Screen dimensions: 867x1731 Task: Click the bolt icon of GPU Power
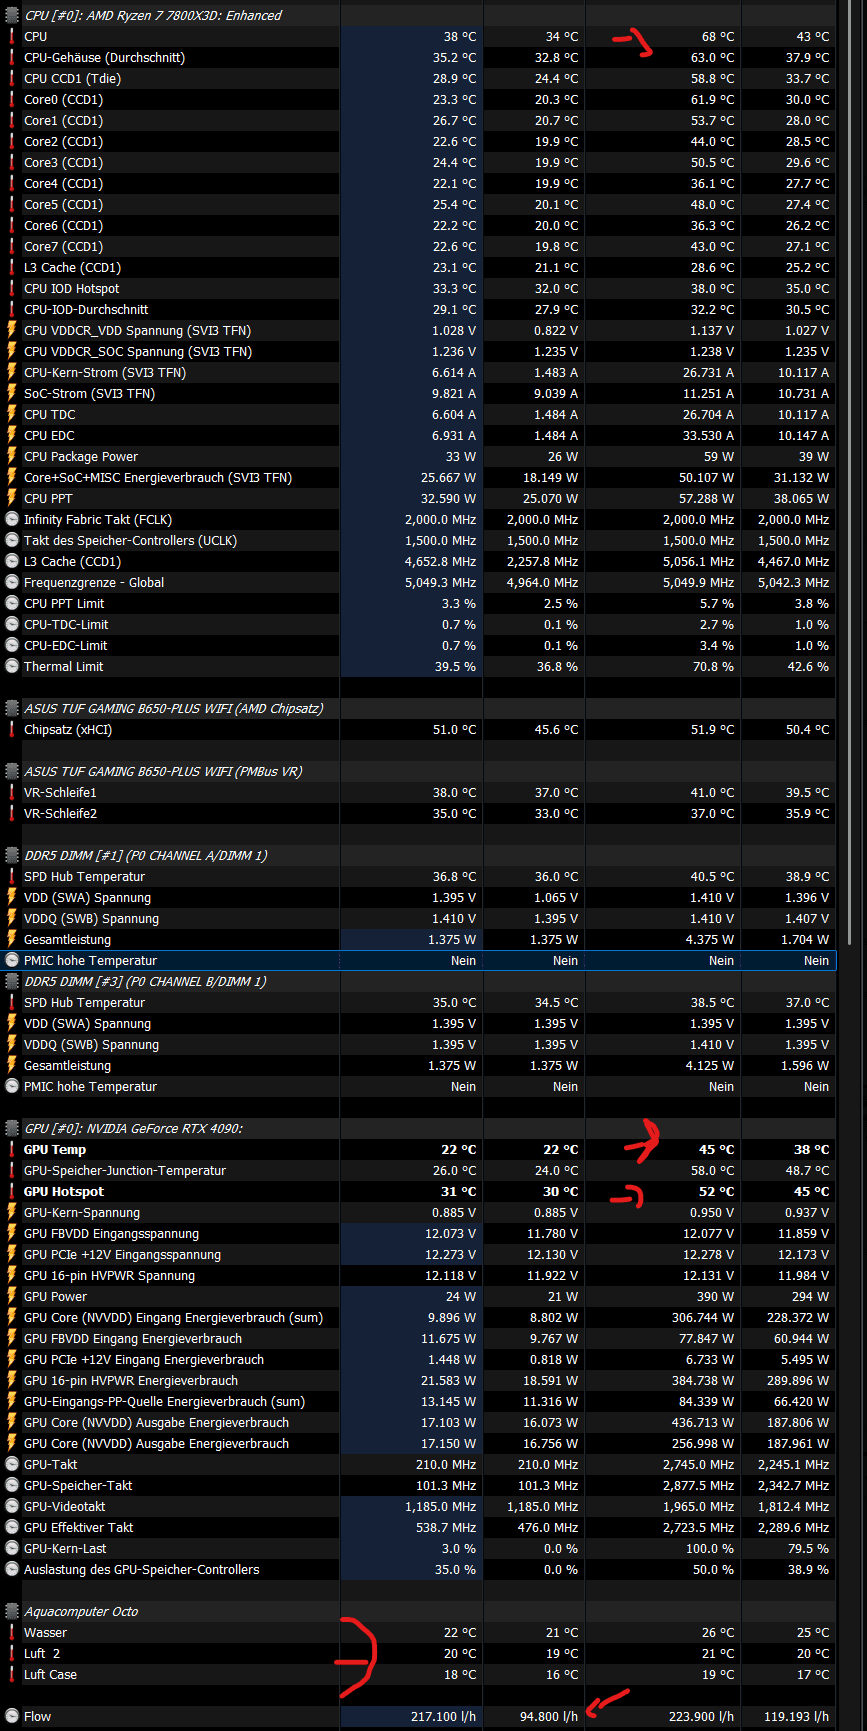(x=12, y=1297)
